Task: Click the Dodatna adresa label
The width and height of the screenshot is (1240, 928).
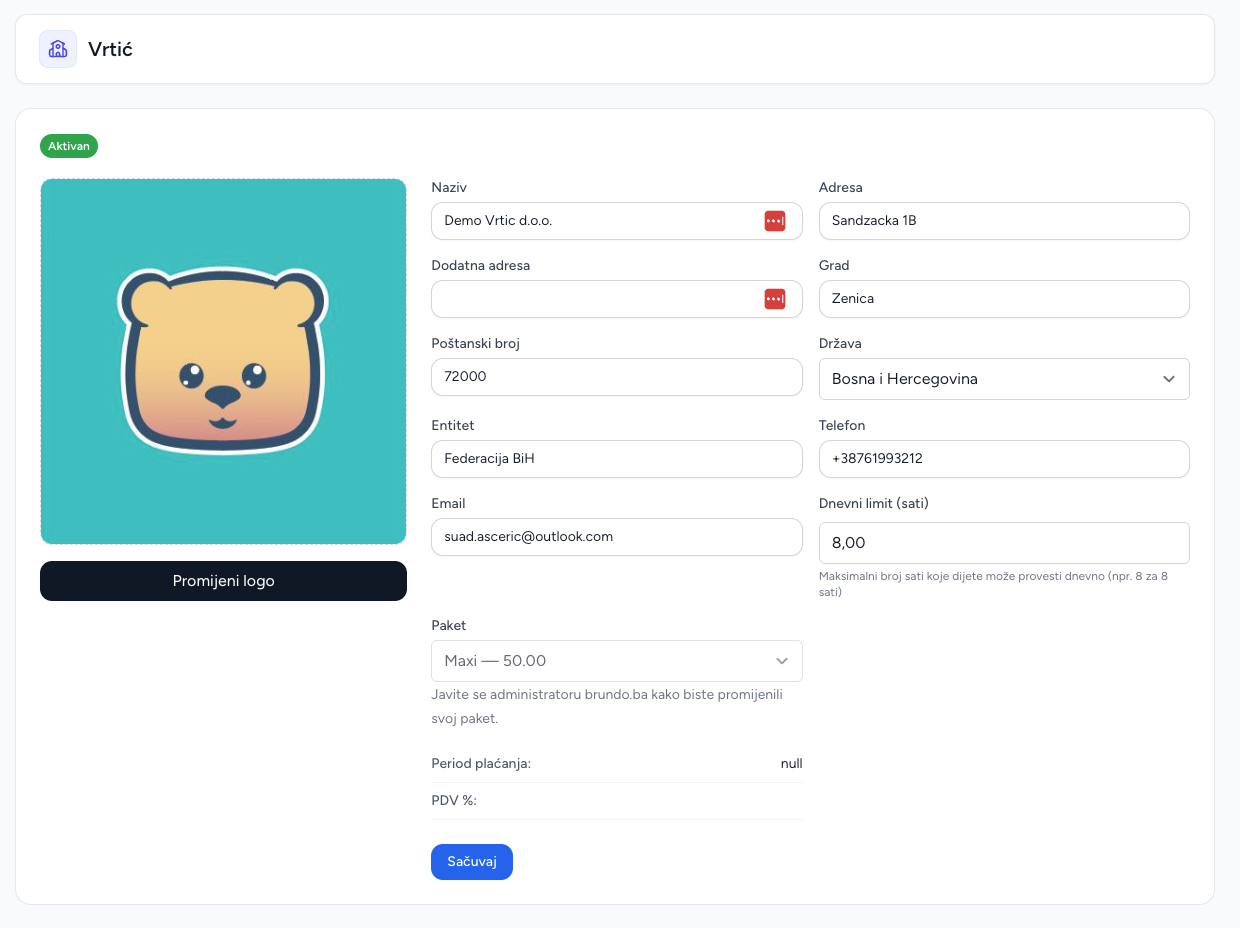Action: point(481,265)
